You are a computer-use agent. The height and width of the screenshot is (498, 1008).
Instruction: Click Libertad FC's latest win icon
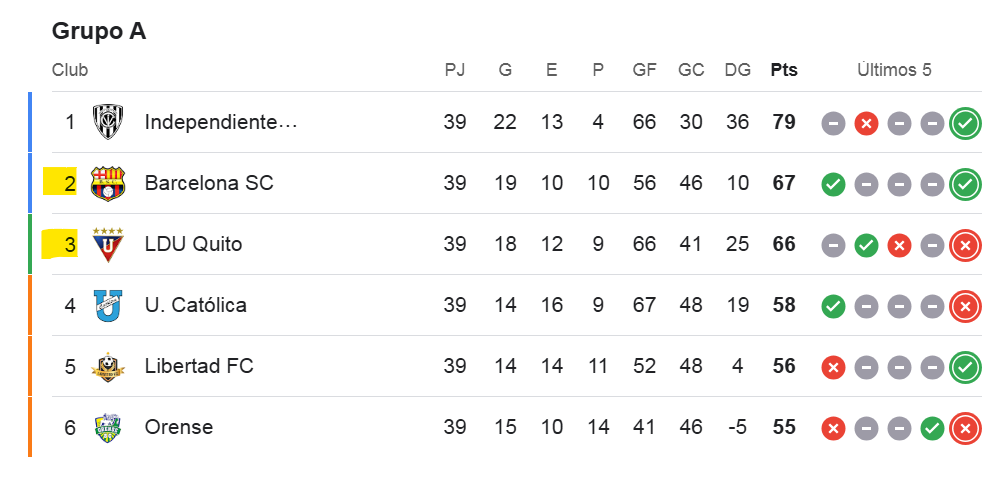click(965, 367)
